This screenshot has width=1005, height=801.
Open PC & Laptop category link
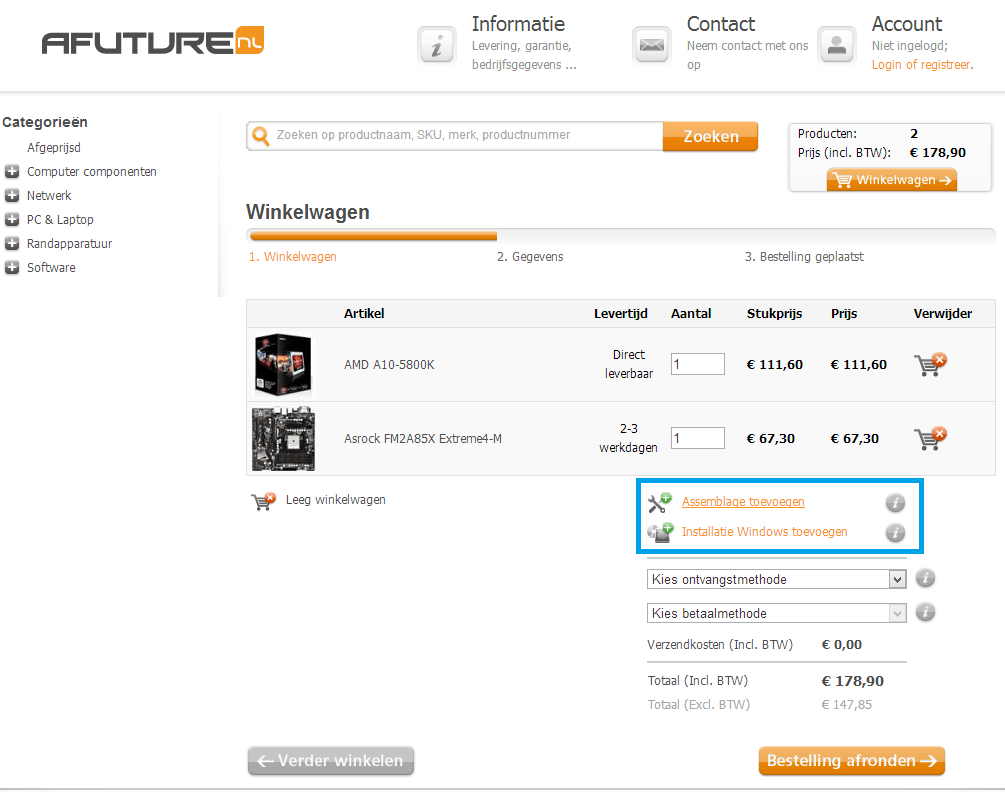(60, 220)
